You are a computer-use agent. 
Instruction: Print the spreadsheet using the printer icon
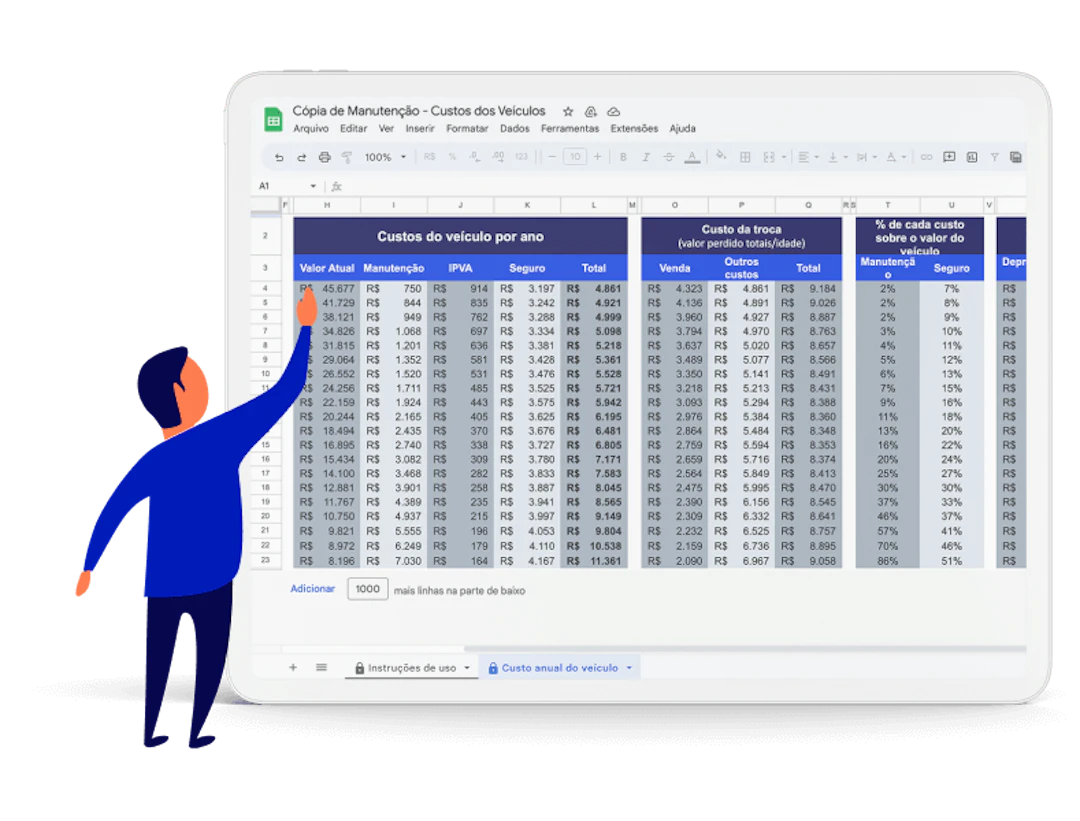pyautogui.click(x=324, y=157)
